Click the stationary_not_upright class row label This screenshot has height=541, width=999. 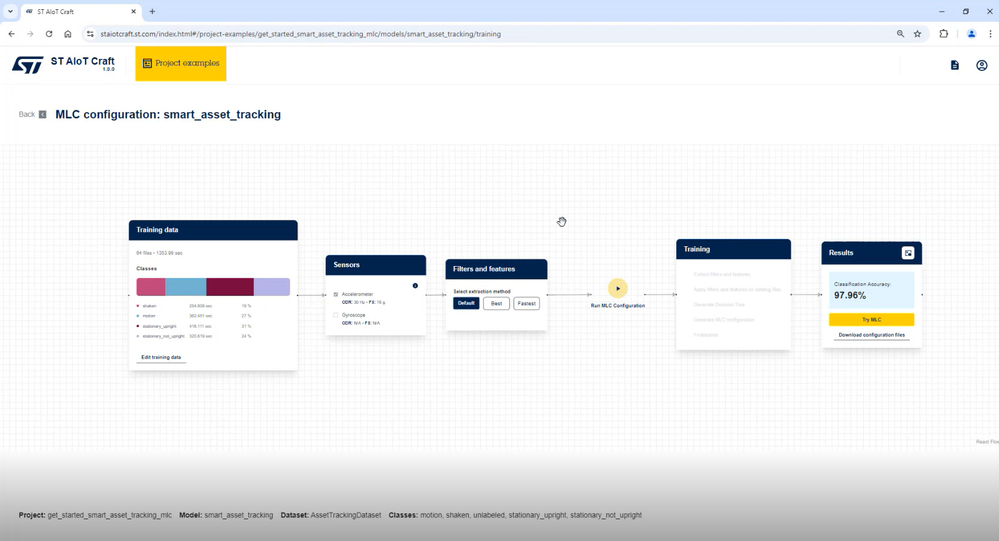(163, 336)
